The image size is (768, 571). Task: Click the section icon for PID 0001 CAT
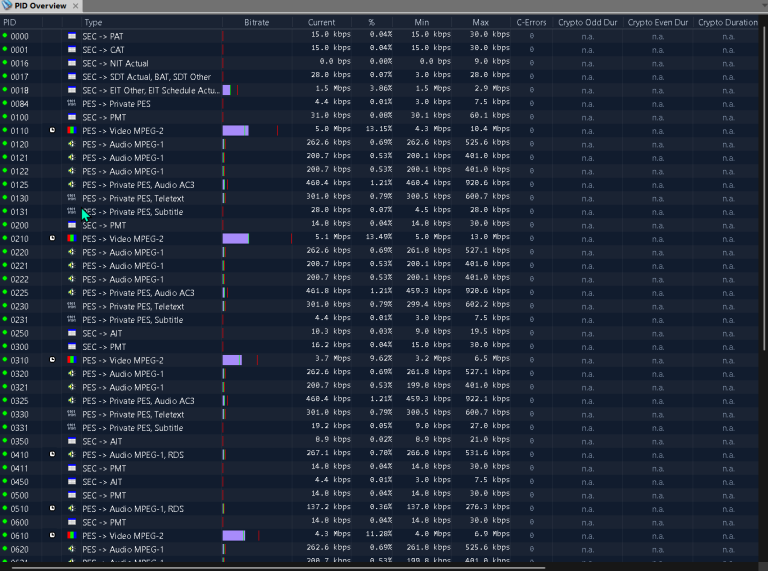tap(72, 49)
